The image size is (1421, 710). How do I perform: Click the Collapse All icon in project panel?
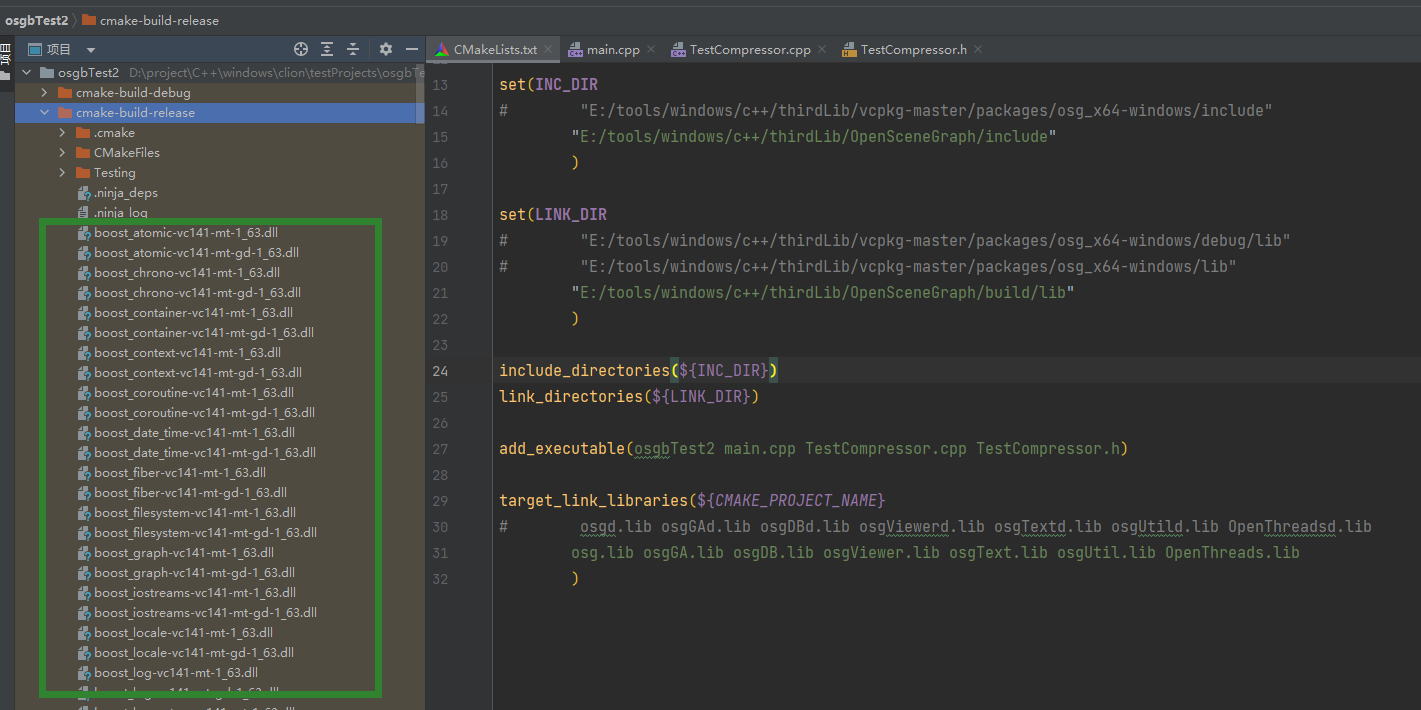click(x=353, y=49)
